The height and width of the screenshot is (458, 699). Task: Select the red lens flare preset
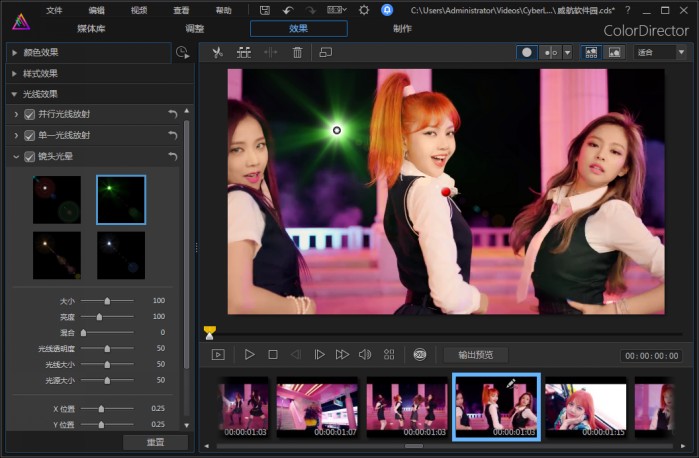click(57, 200)
